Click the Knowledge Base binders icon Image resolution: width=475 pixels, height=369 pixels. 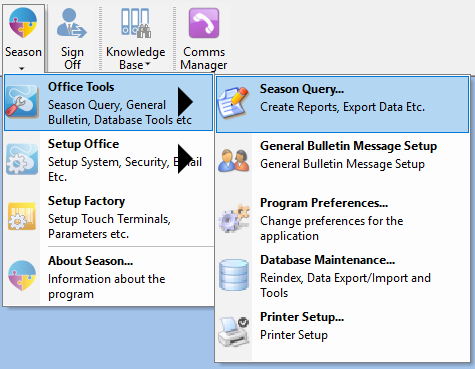coord(136,23)
